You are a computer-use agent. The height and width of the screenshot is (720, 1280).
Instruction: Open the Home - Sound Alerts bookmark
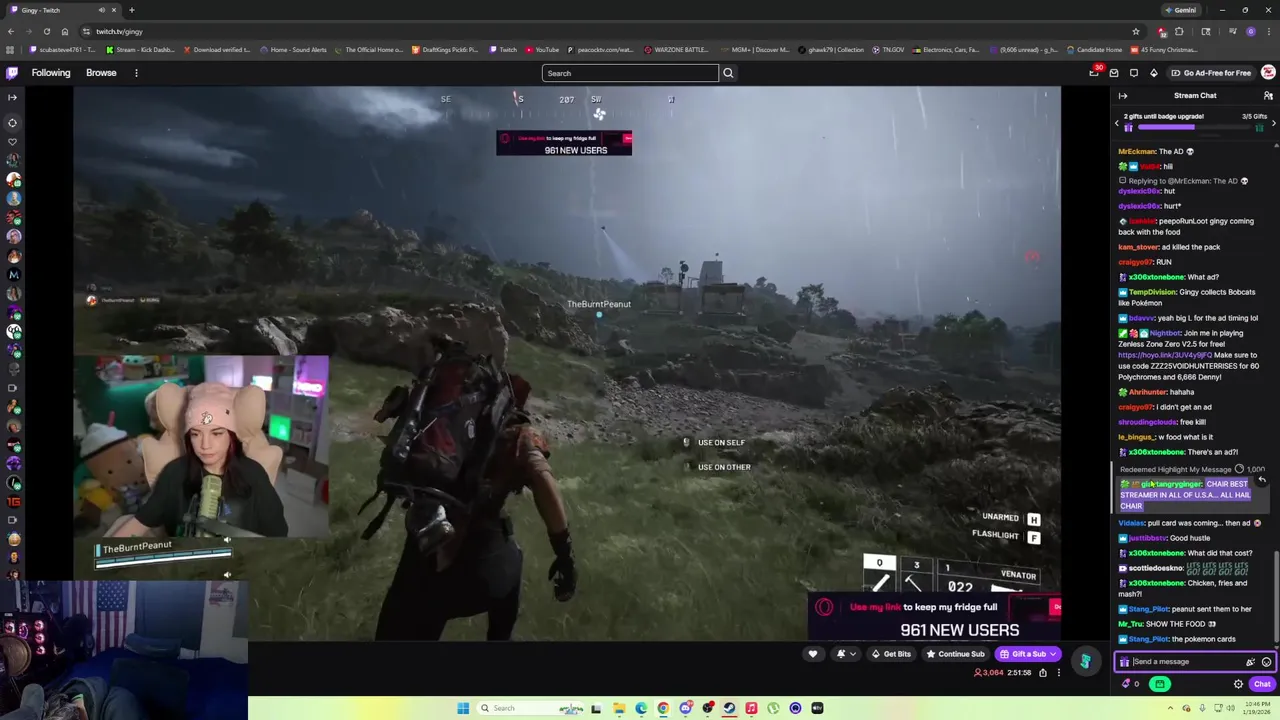(292, 50)
